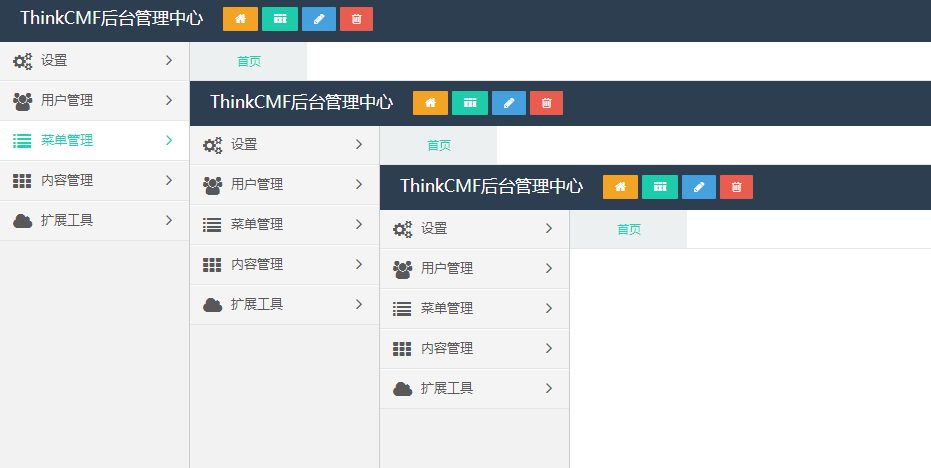The image size is (931, 468).
Task: Expand the 用户管理 chevron in the outermost sidebar
Action: (x=169, y=100)
